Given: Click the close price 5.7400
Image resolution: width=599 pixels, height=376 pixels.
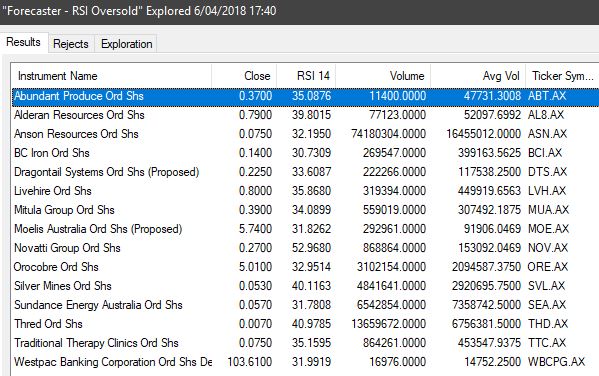Looking at the screenshot, I should 255,229.
